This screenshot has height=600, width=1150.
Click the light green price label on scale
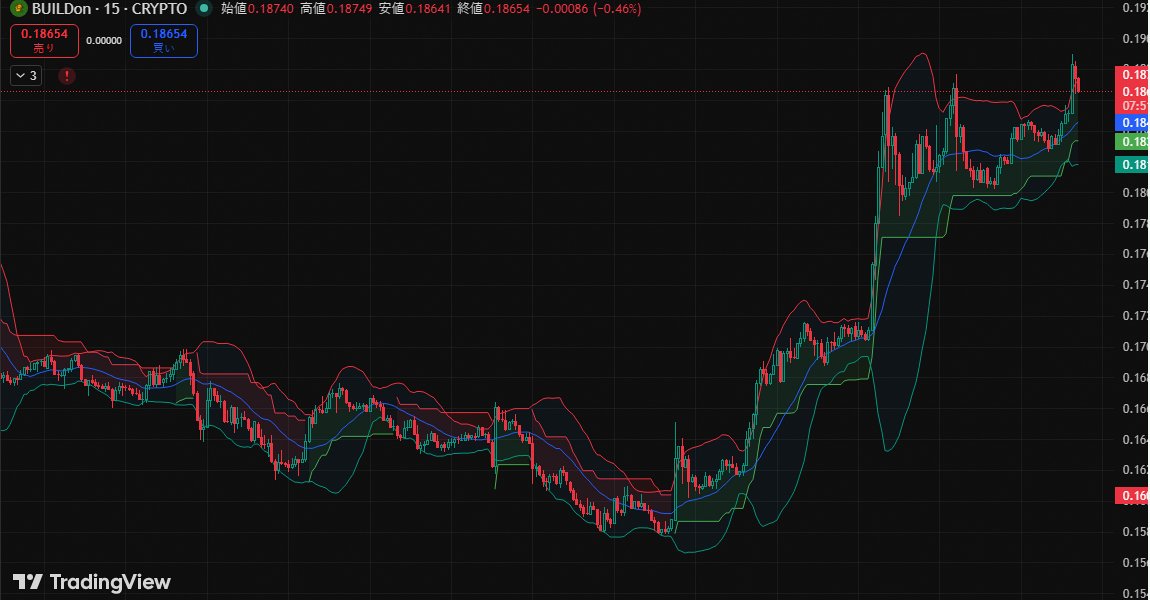coord(1132,142)
